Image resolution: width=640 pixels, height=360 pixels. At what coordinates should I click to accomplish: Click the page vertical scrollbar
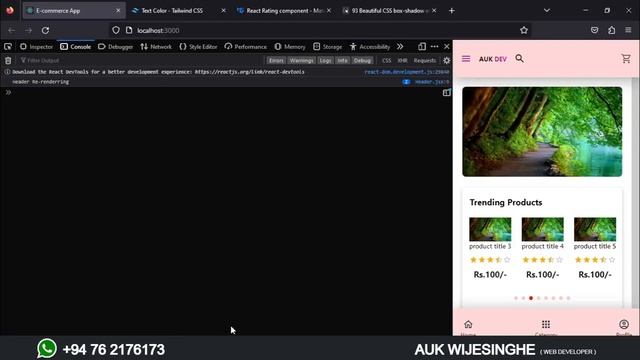tap(635, 192)
